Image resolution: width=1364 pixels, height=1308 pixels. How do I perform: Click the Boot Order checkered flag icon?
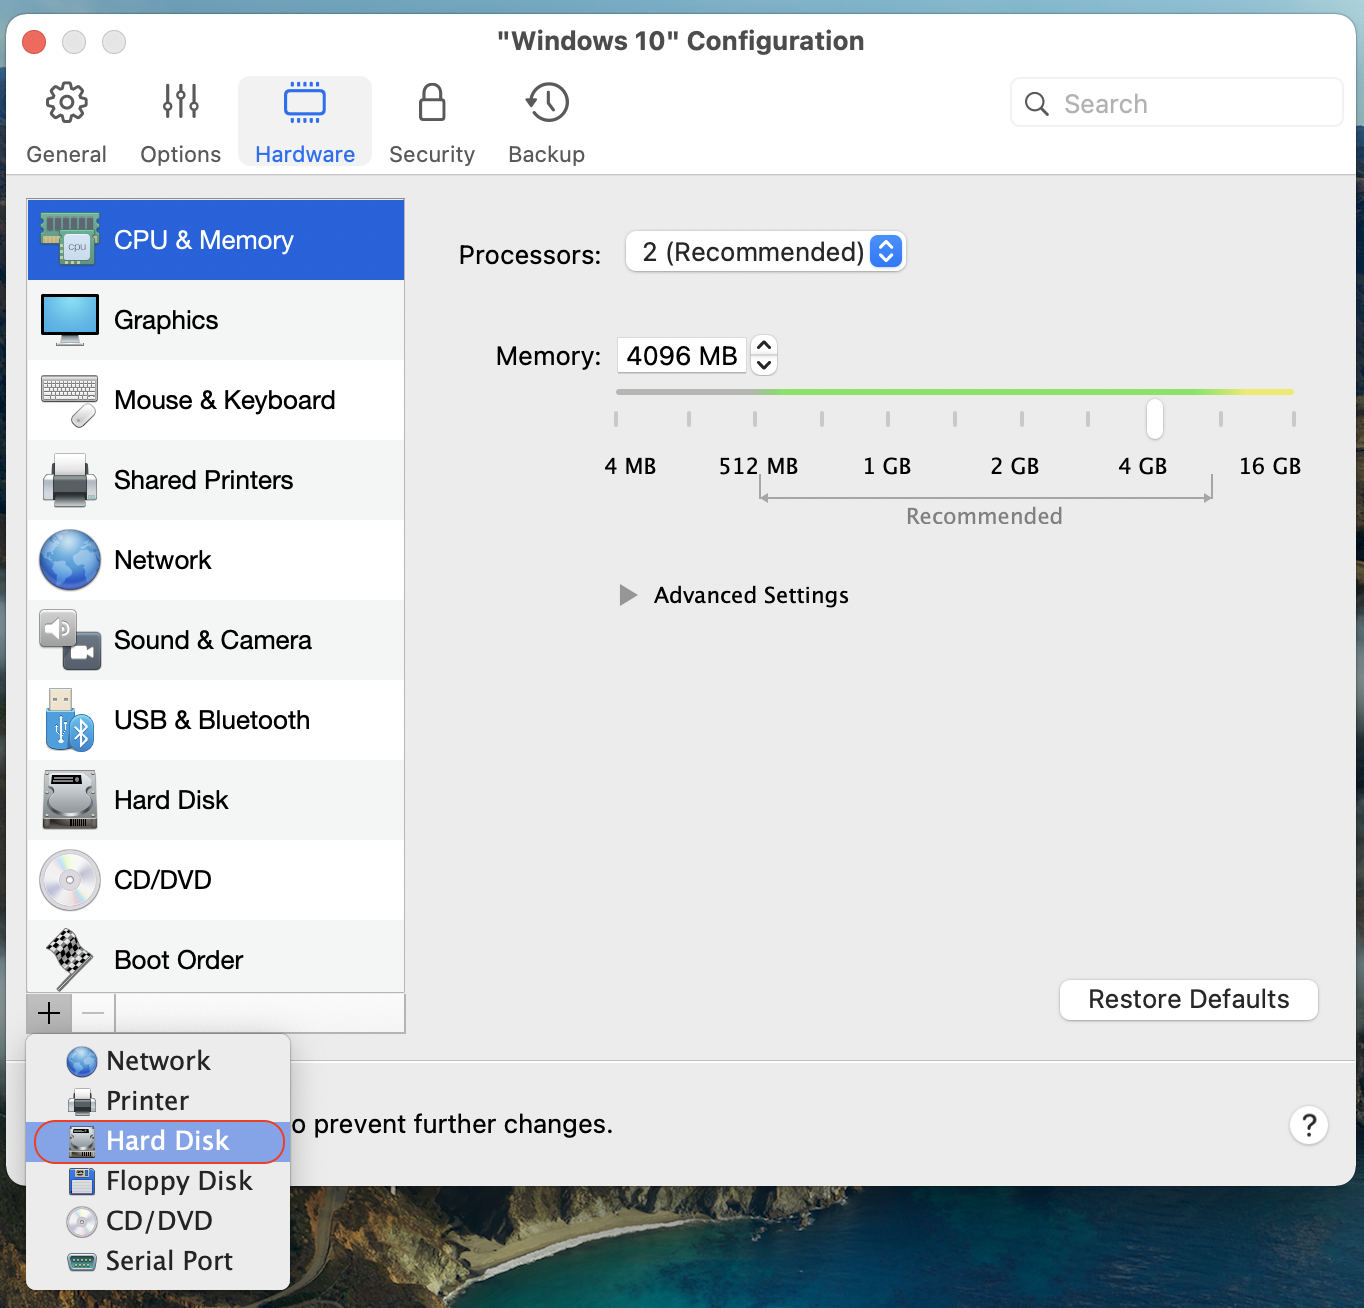[x=70, y=959]
